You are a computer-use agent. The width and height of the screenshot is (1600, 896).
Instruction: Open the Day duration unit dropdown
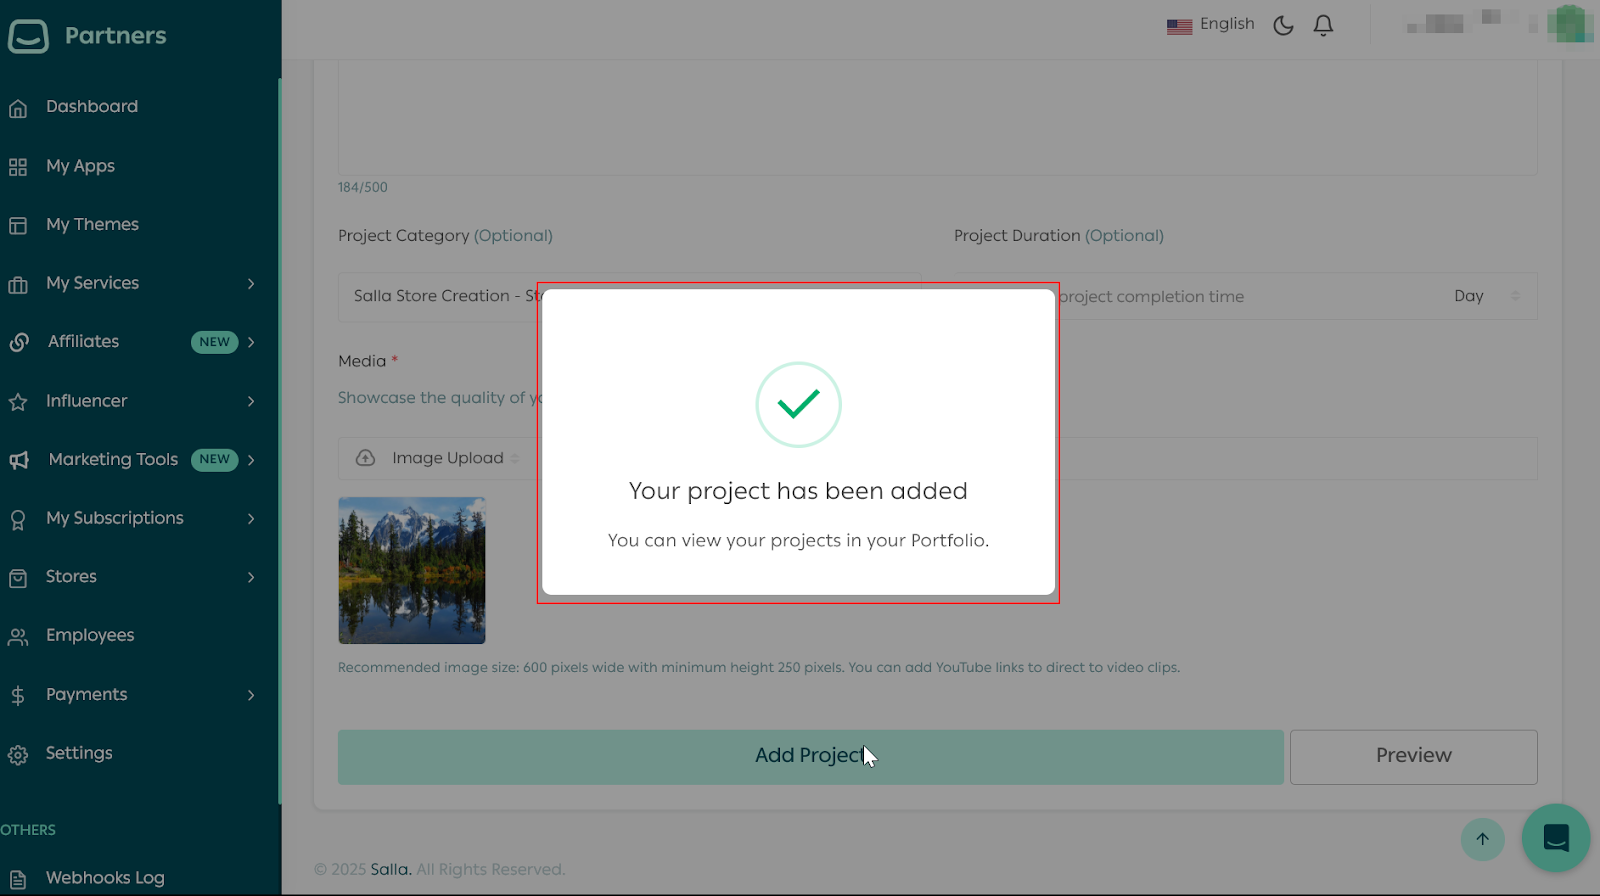[x=1485, y=296]
